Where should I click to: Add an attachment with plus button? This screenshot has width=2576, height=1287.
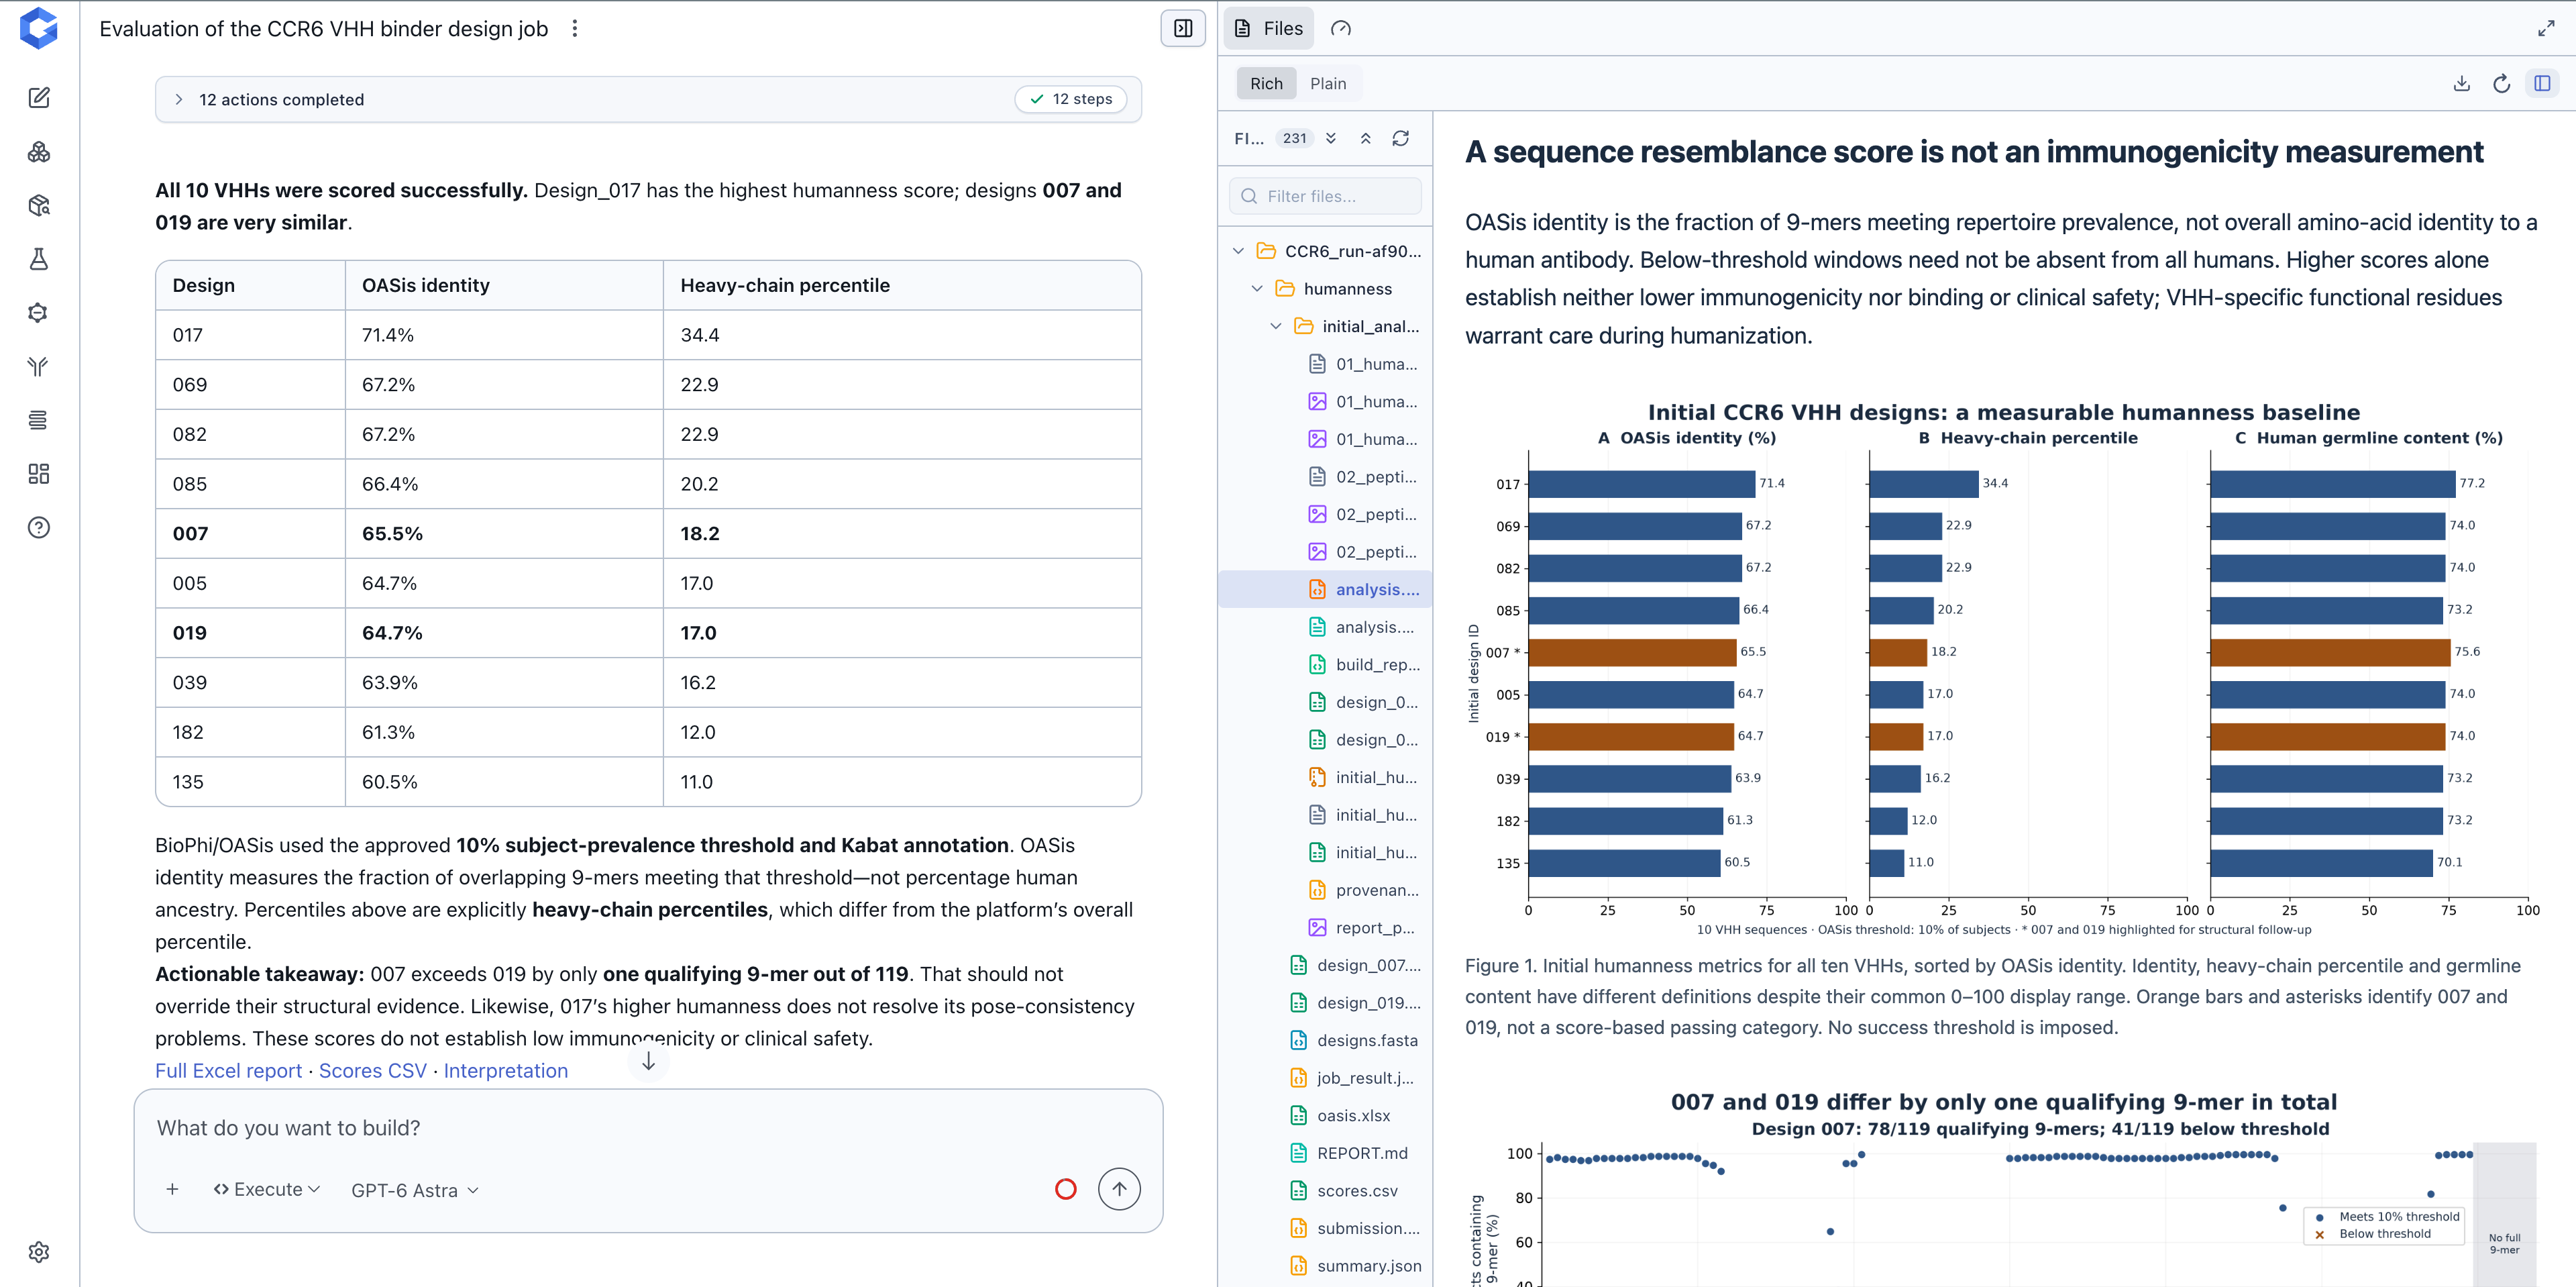tap(172, 1189)
